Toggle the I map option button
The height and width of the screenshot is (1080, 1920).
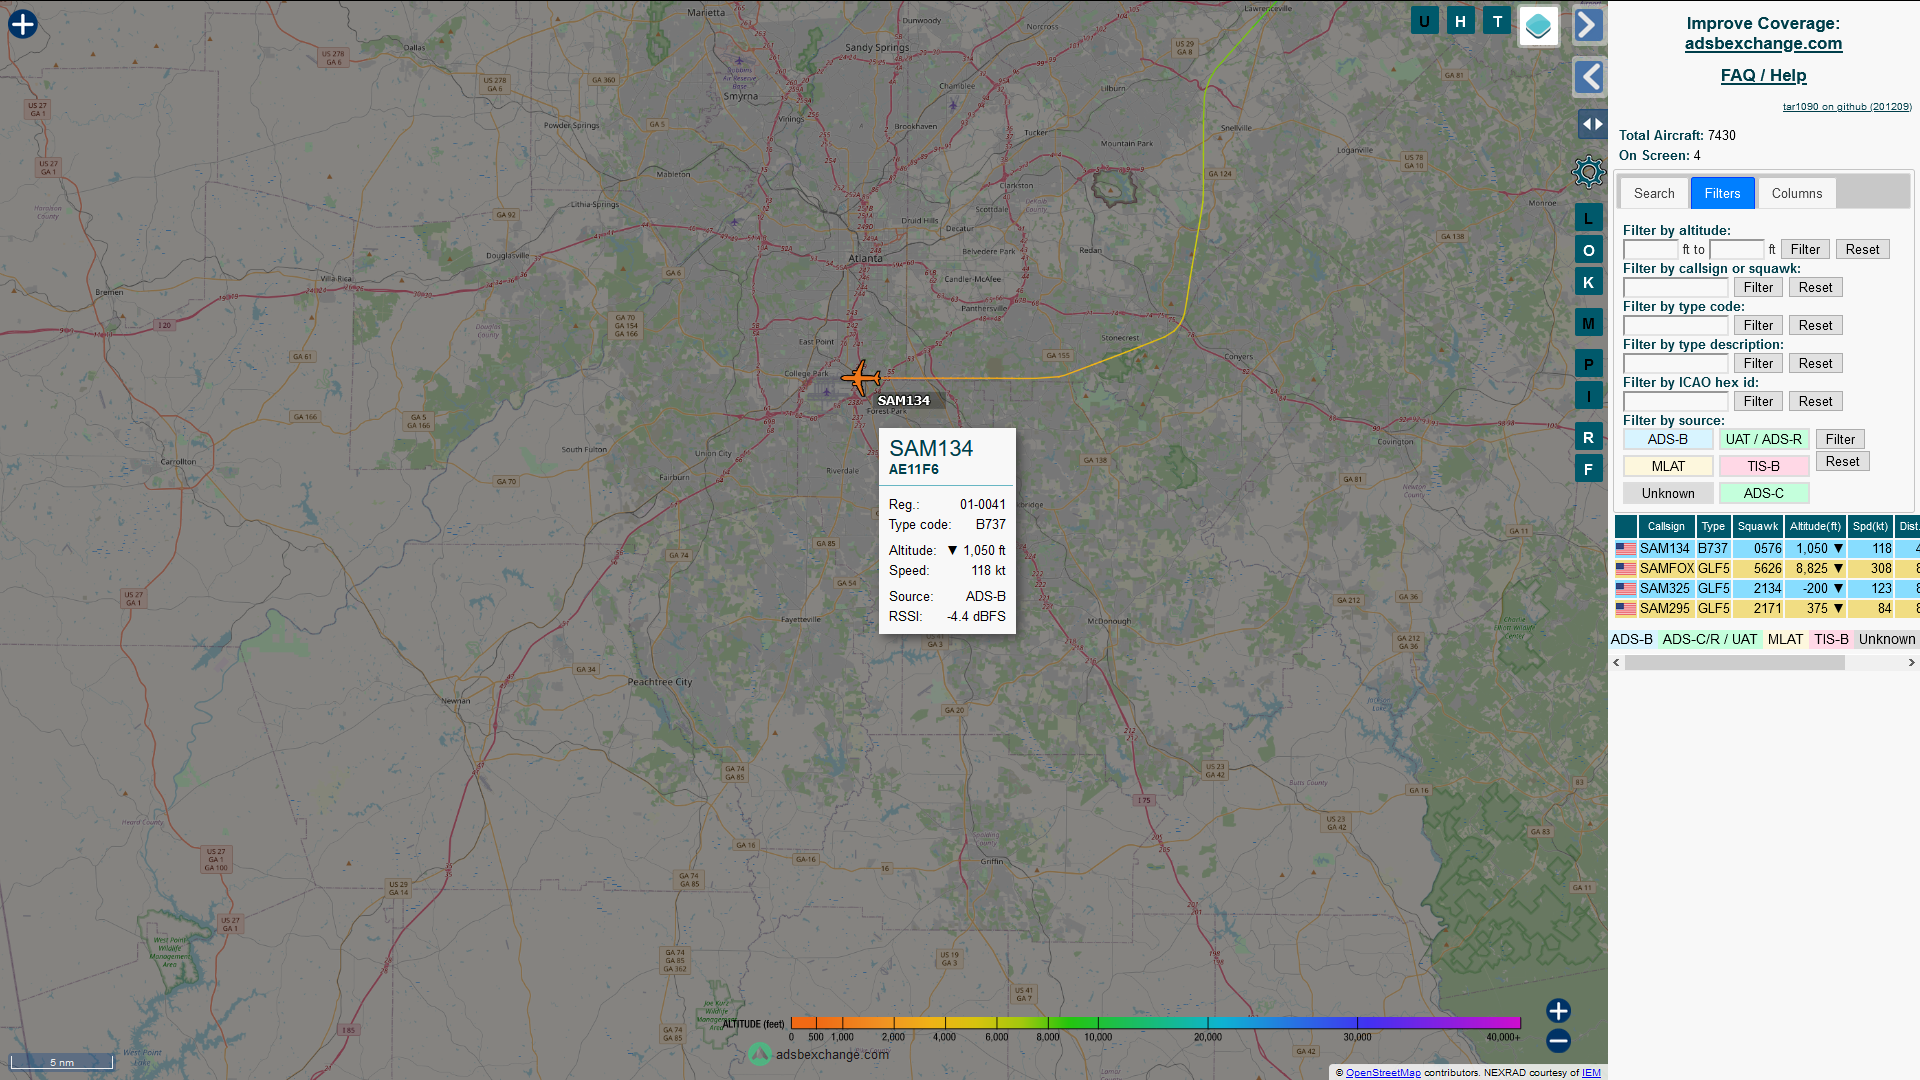1588,396
